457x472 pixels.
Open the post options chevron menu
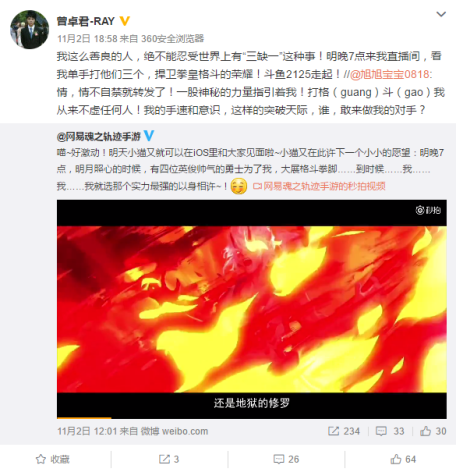coord(441,14)
